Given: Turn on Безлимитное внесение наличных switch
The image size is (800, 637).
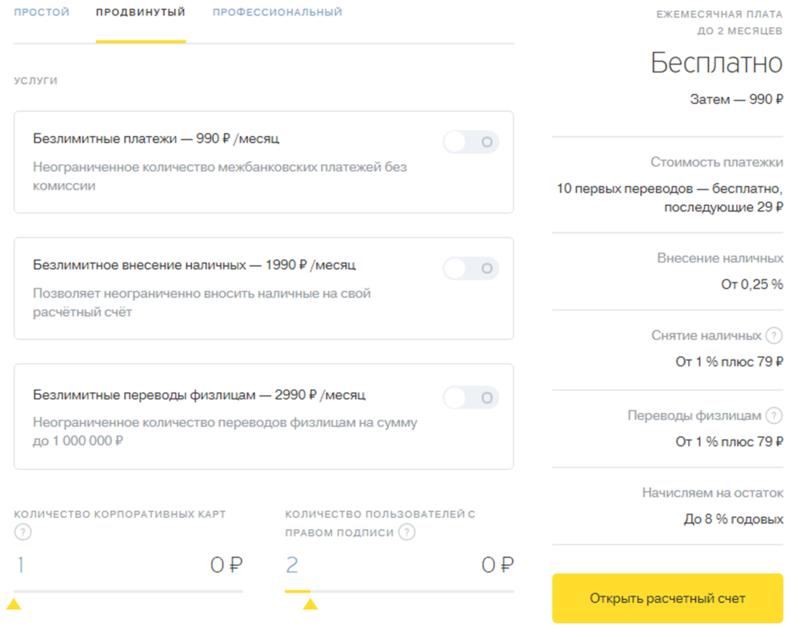Looking at the screenshot, I should click(471, 268).
